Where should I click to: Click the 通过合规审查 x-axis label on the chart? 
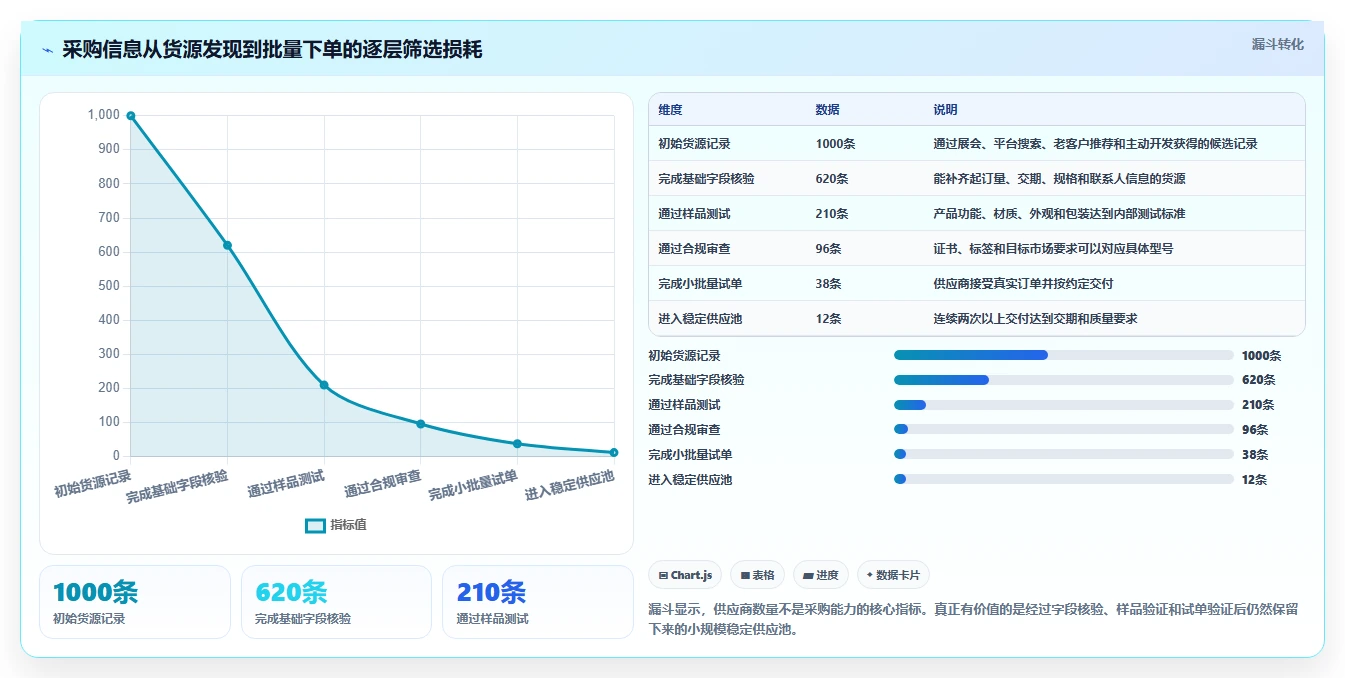pyautogui.click(x=382, y=484)
